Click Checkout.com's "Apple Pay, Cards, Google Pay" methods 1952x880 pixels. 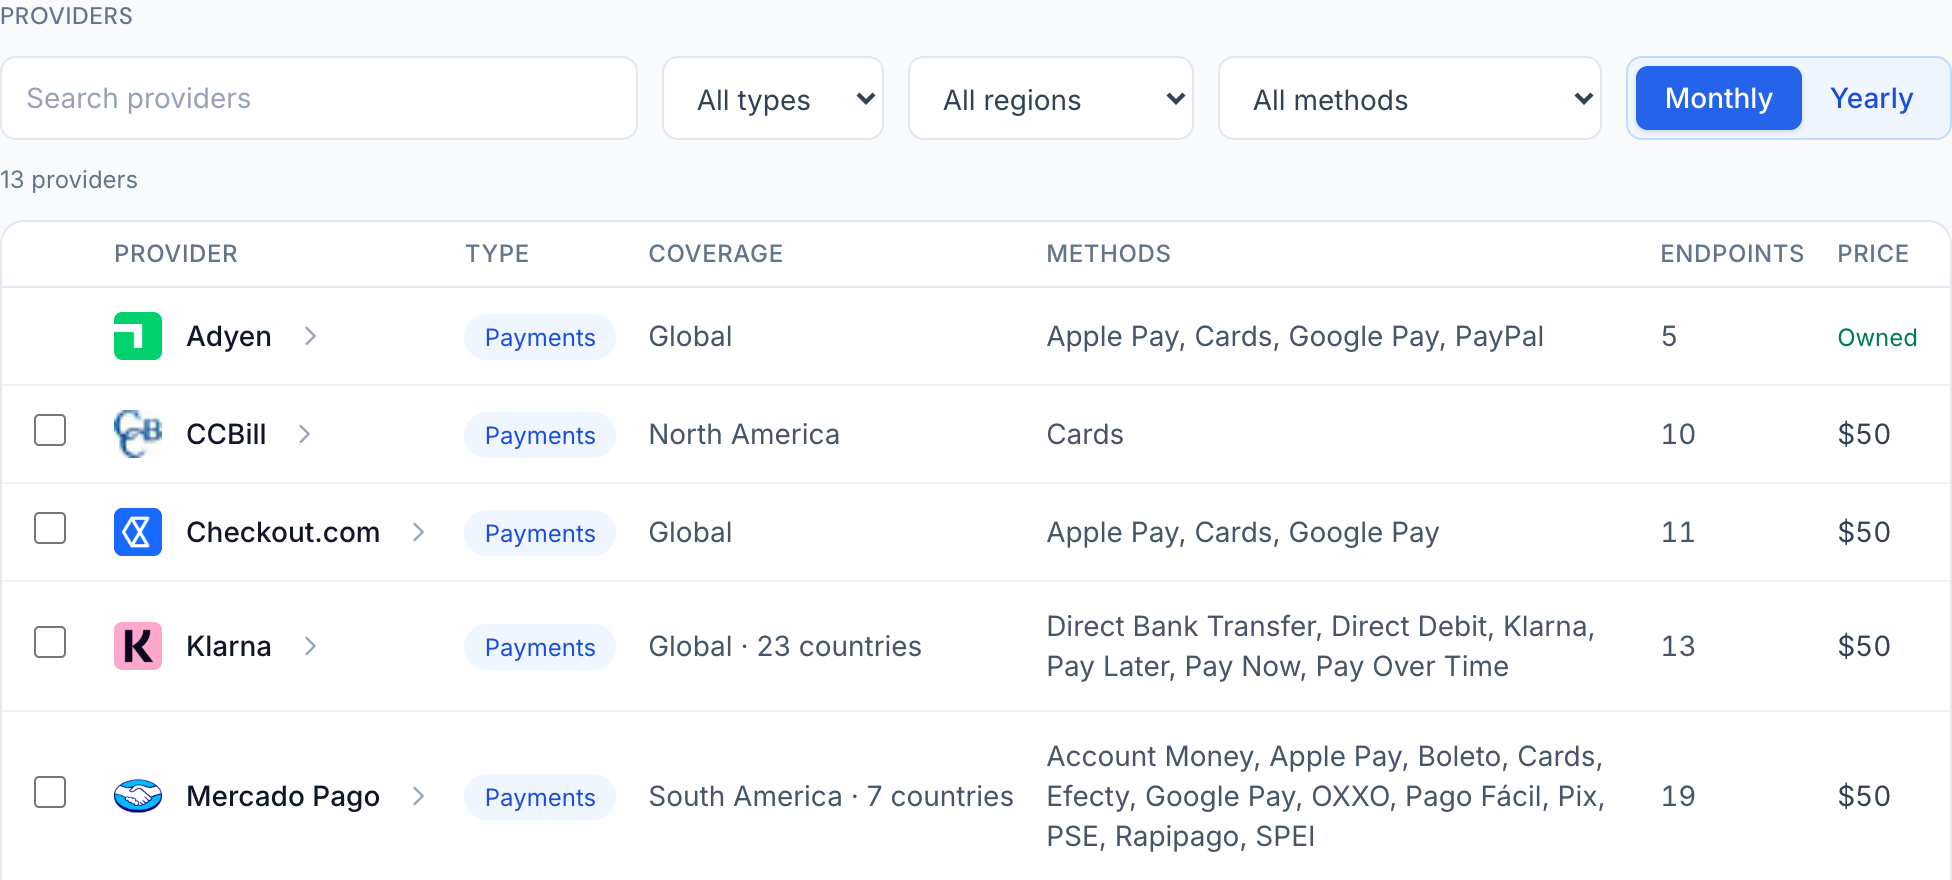click(x=1243, y=532)
